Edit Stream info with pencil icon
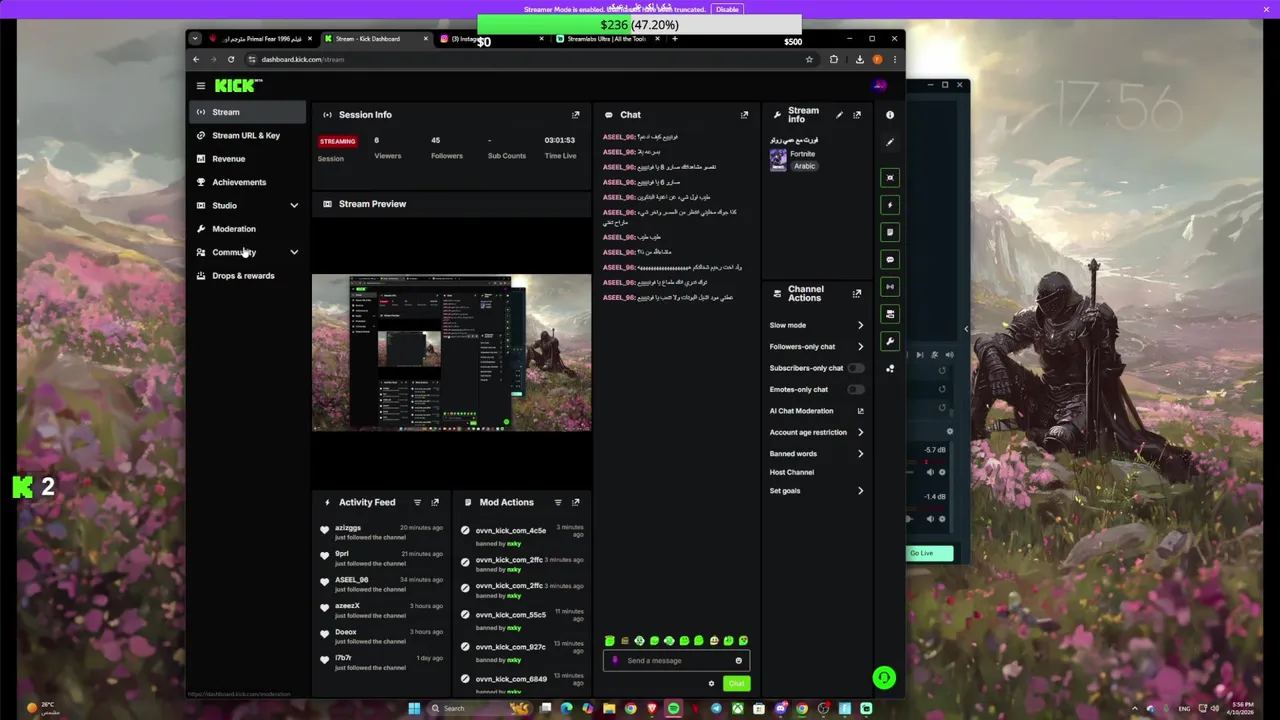 (839, 115)
